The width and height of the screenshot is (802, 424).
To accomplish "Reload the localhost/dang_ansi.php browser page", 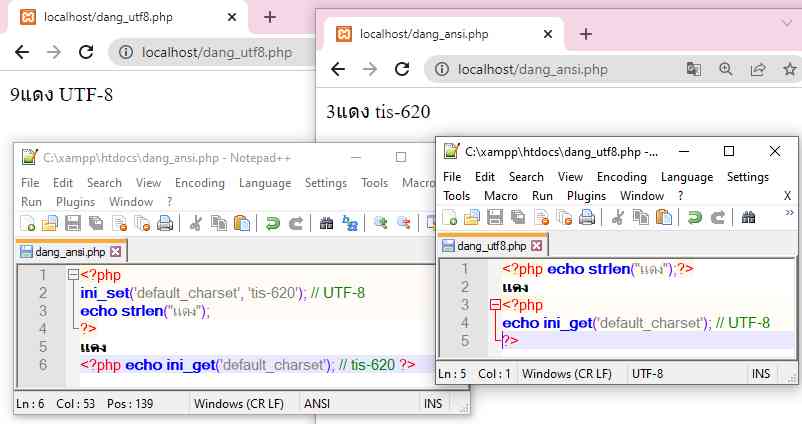I will (x=401, y=69).
